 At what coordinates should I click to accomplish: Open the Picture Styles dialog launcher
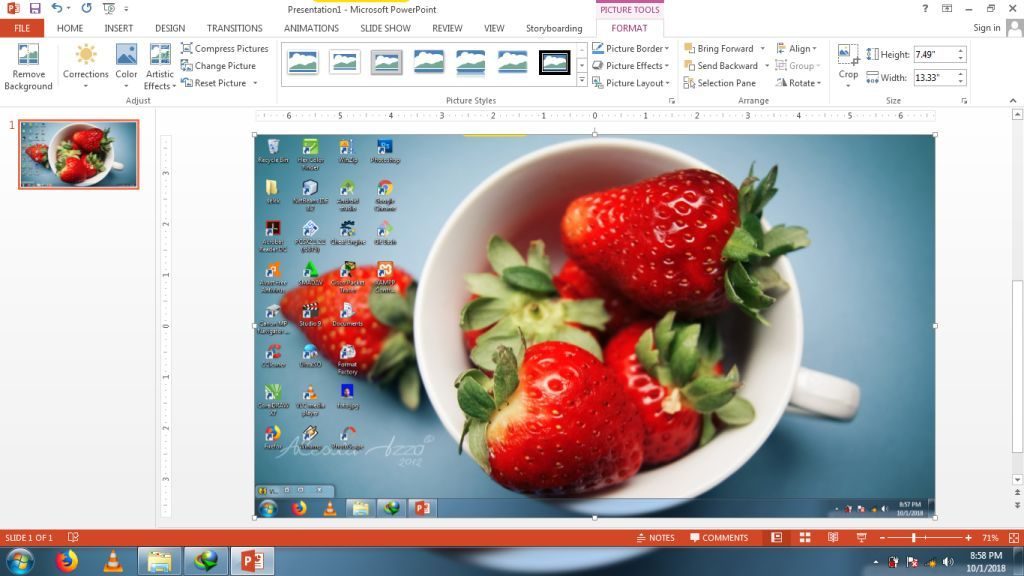(671, 101)
